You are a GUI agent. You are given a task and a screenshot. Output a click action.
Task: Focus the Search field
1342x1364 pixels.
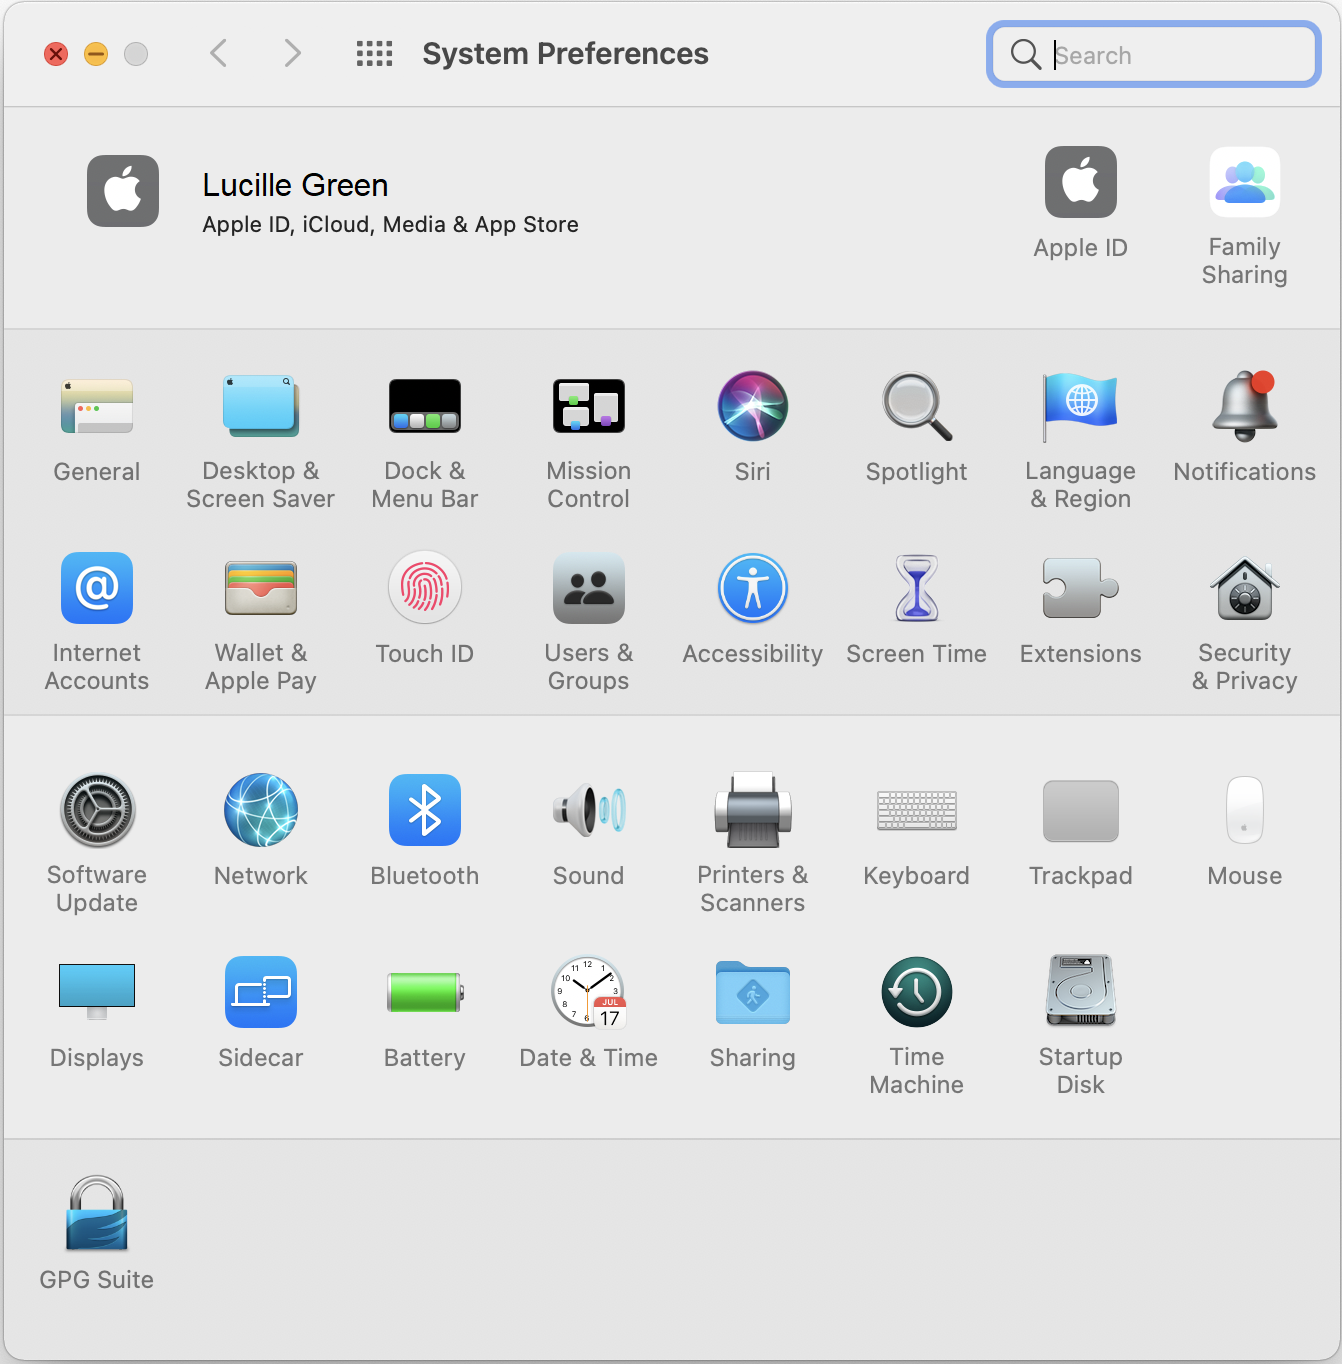(x=1154, y=55)
